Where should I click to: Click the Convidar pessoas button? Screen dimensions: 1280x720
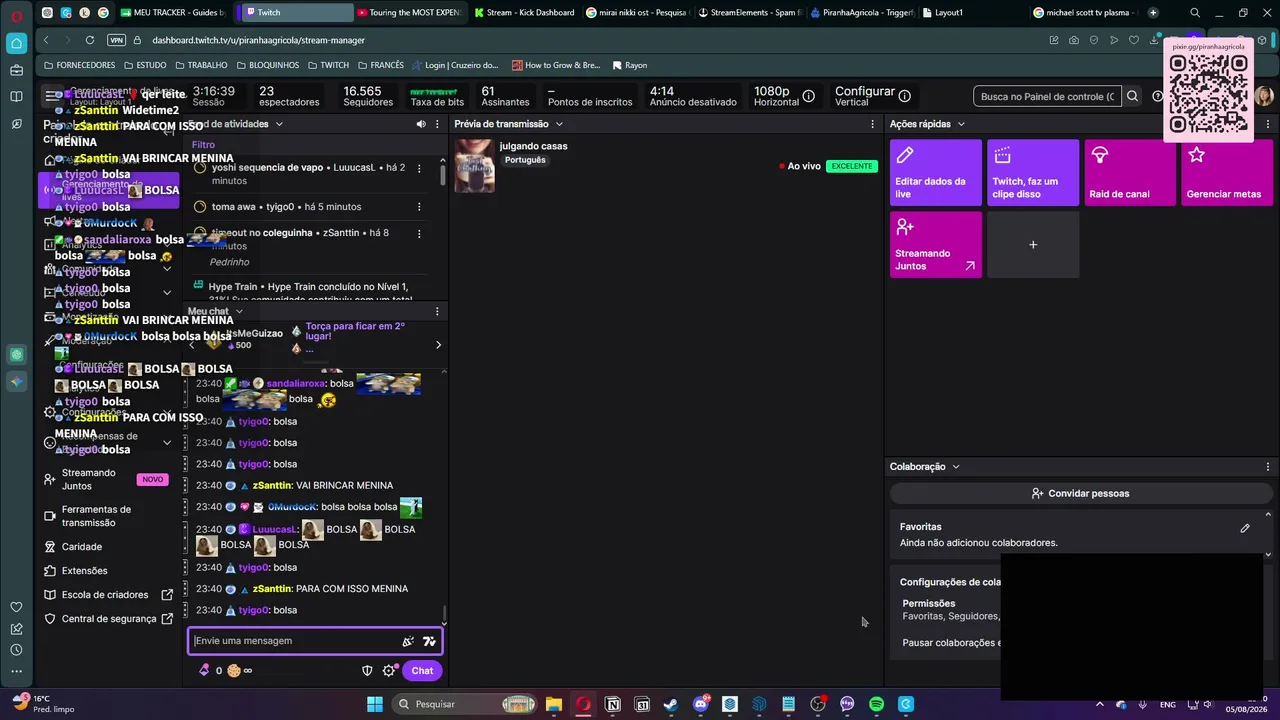pos(1081,493)
